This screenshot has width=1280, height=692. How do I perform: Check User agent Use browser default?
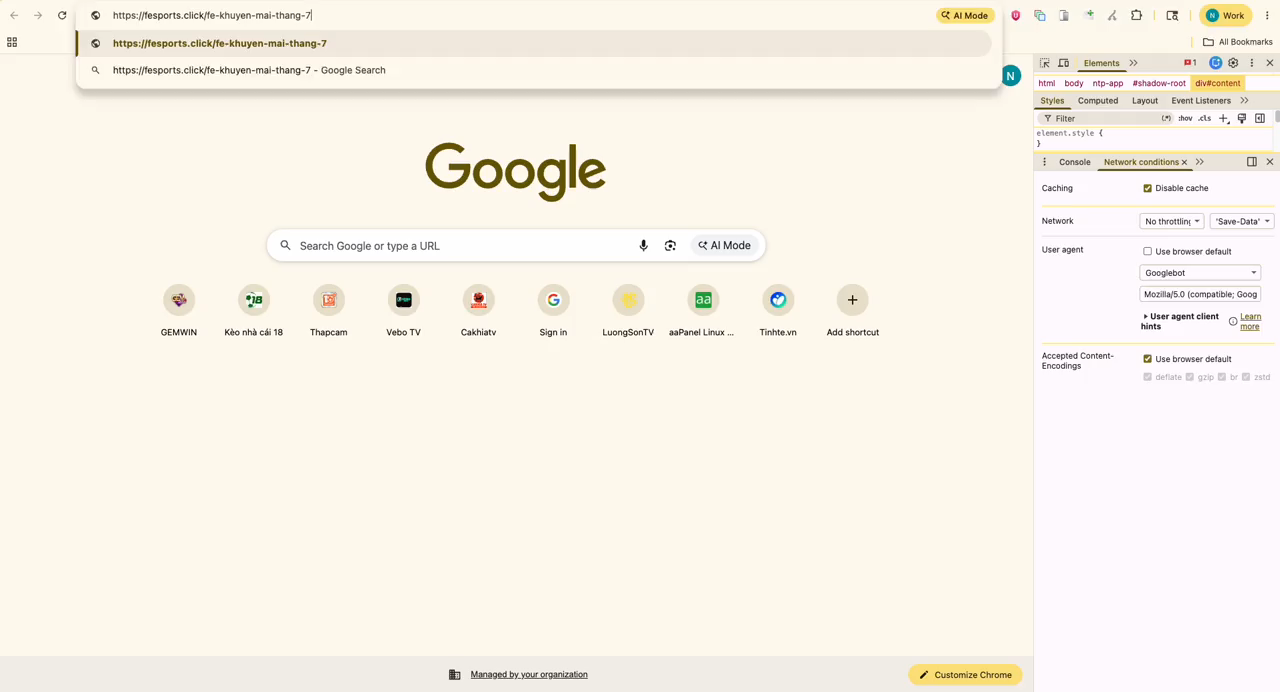pyautogui.click(x=1147, y=251)
